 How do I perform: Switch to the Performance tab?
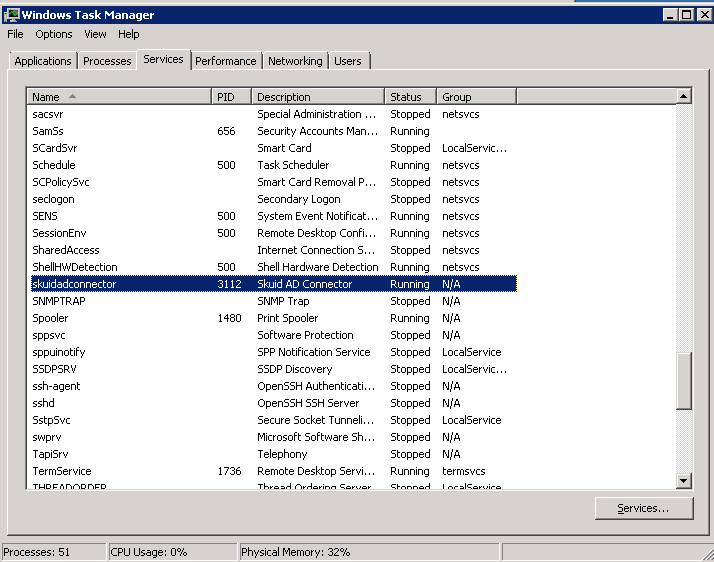(x=225, y=61)
